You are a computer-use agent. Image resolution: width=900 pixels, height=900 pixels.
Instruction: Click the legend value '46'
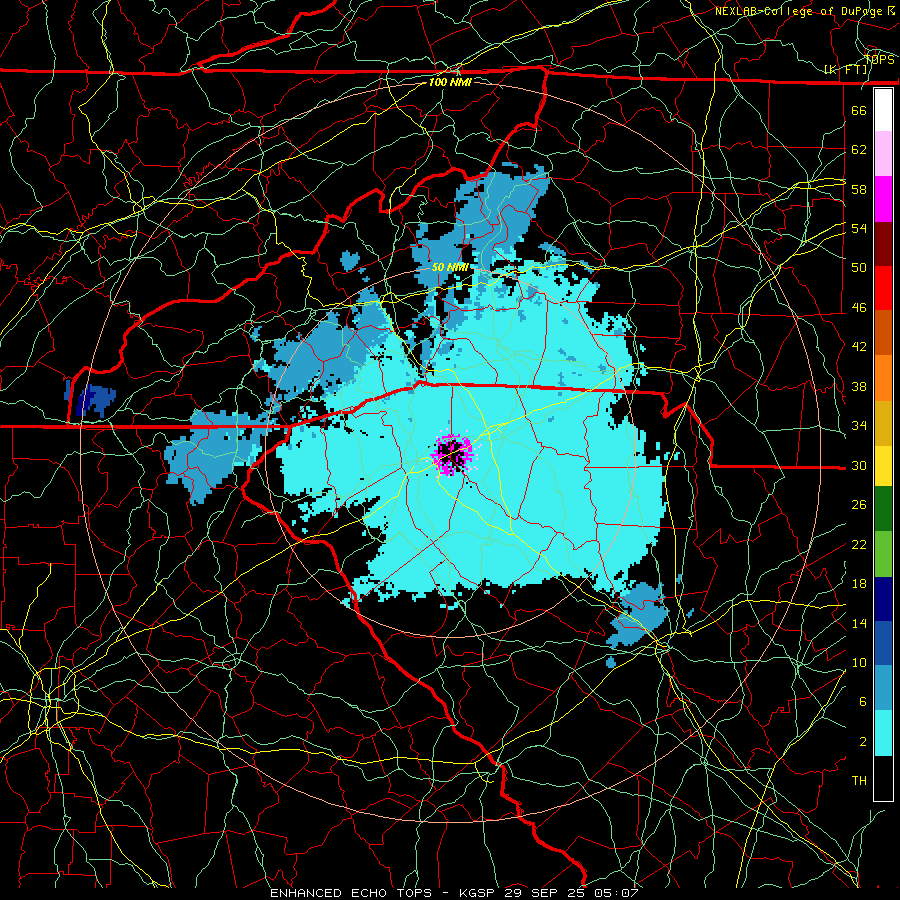click(x=859, y=308)
